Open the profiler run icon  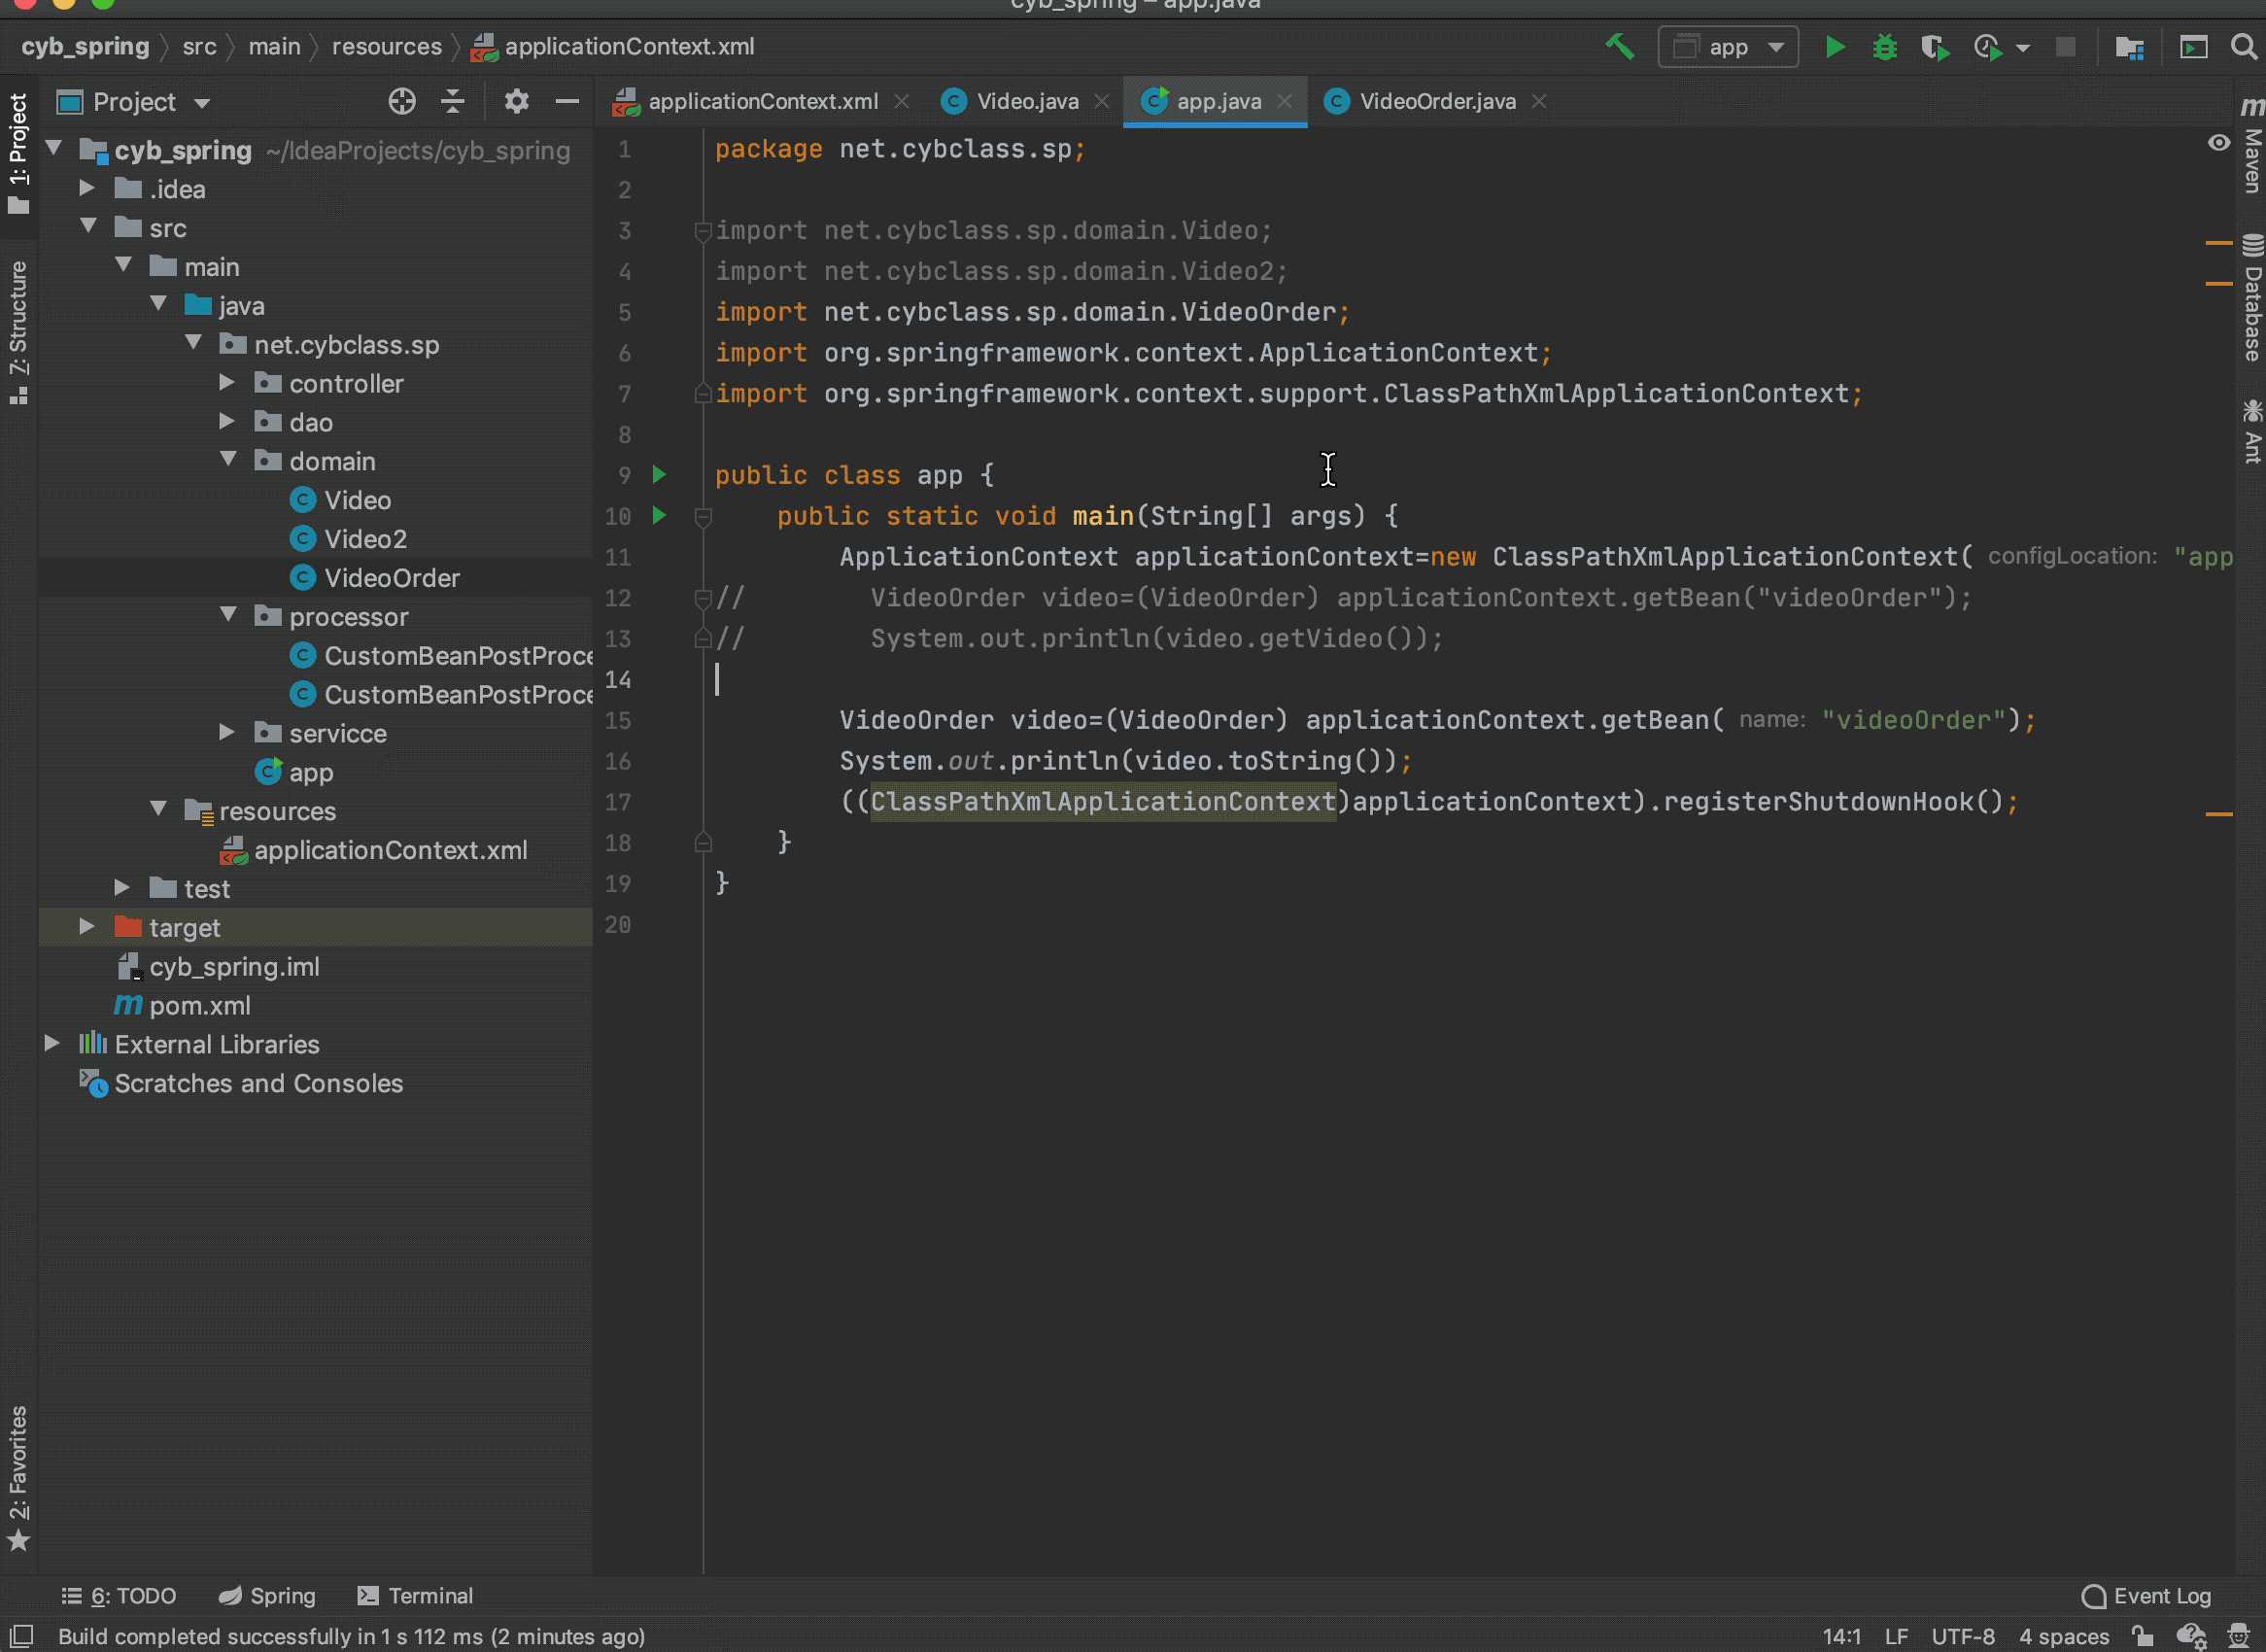point(1987,47)
